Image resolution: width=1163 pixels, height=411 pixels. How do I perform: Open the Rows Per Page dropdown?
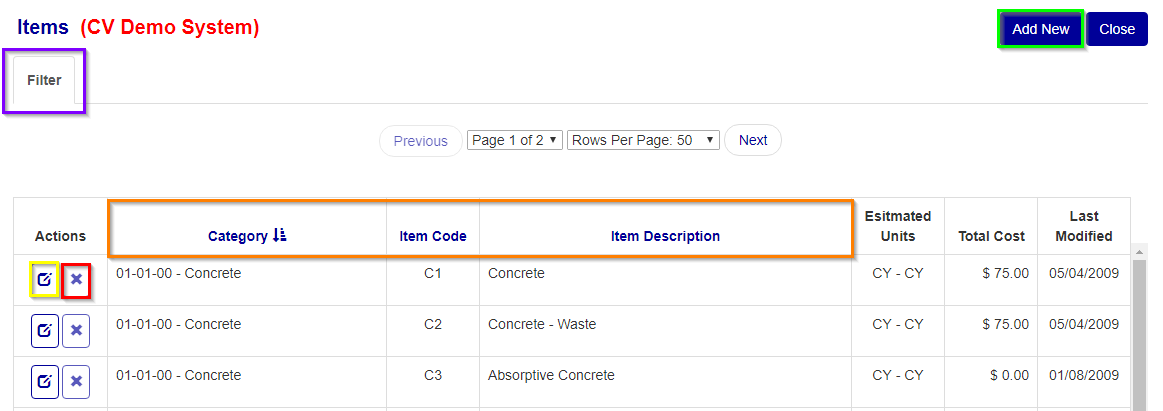(x=643, y=140)
